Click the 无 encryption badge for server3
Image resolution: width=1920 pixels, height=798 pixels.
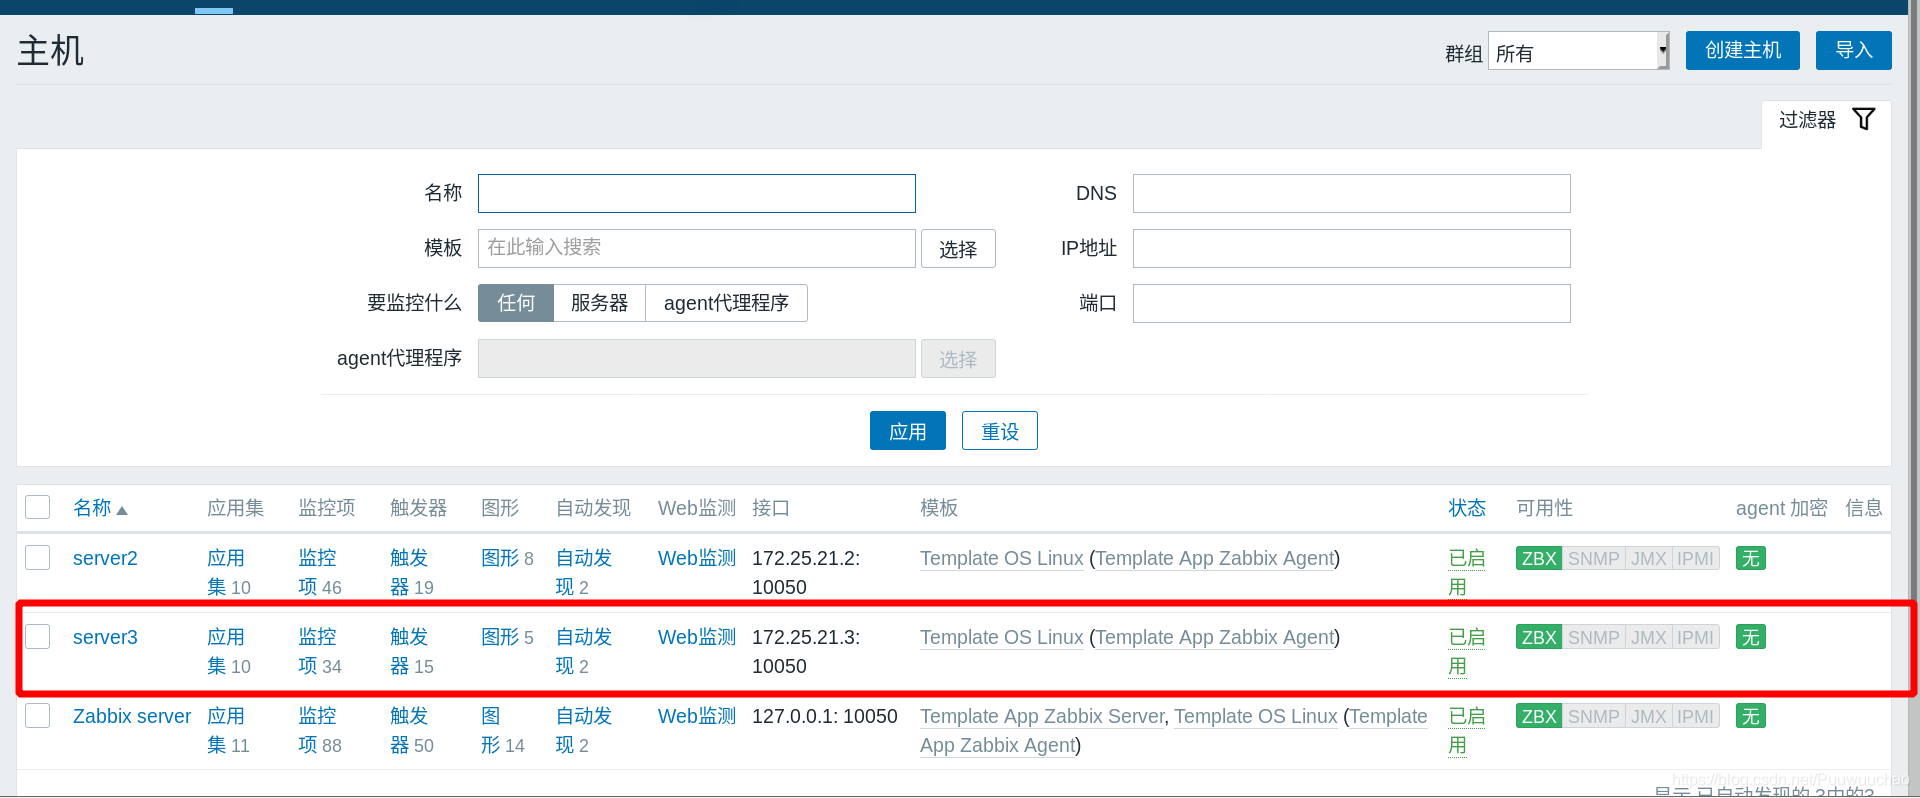point(1750,637)
